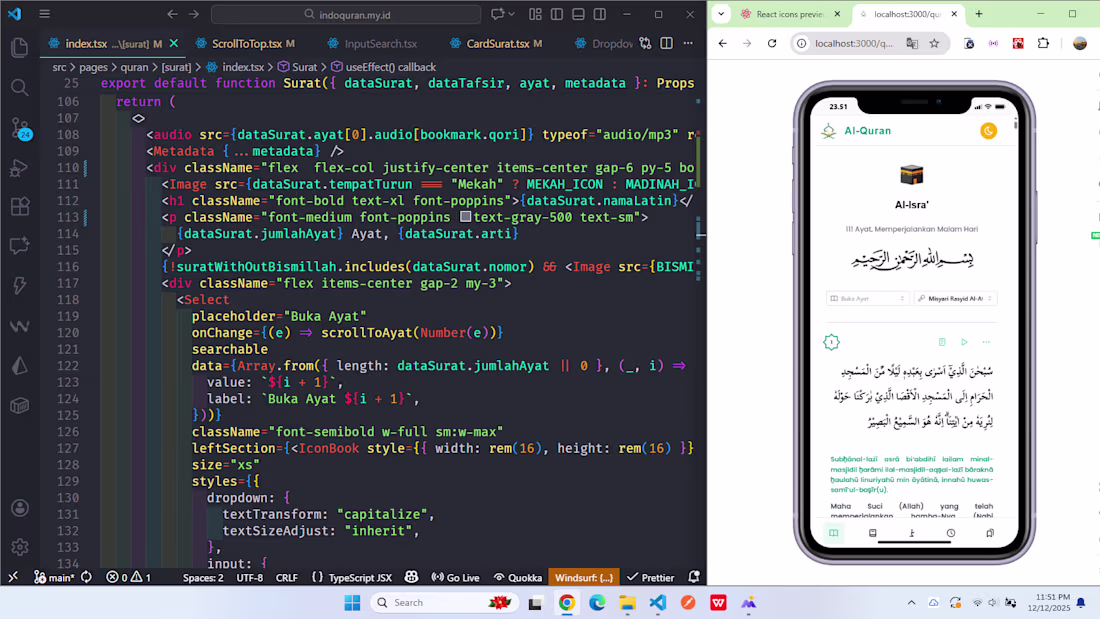Switch to the CardSurat.tsx editor tab
Image resolution: width=1100 pixels, height=619 pixels.
point(497,44)
